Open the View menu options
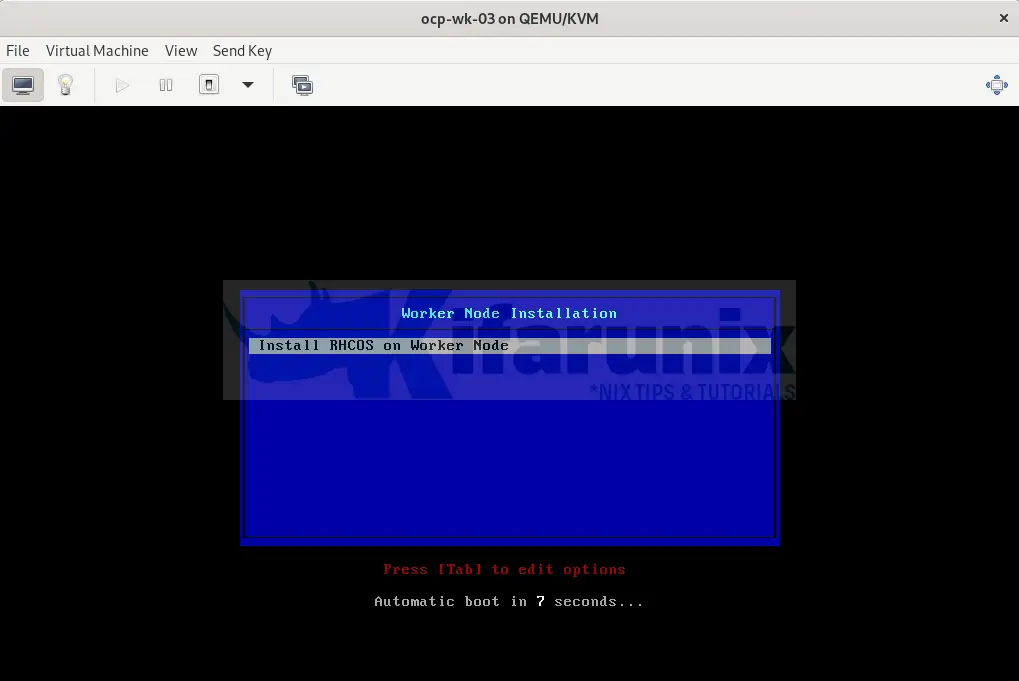Viewport: 1019px width, 681px height. point(181,50)
